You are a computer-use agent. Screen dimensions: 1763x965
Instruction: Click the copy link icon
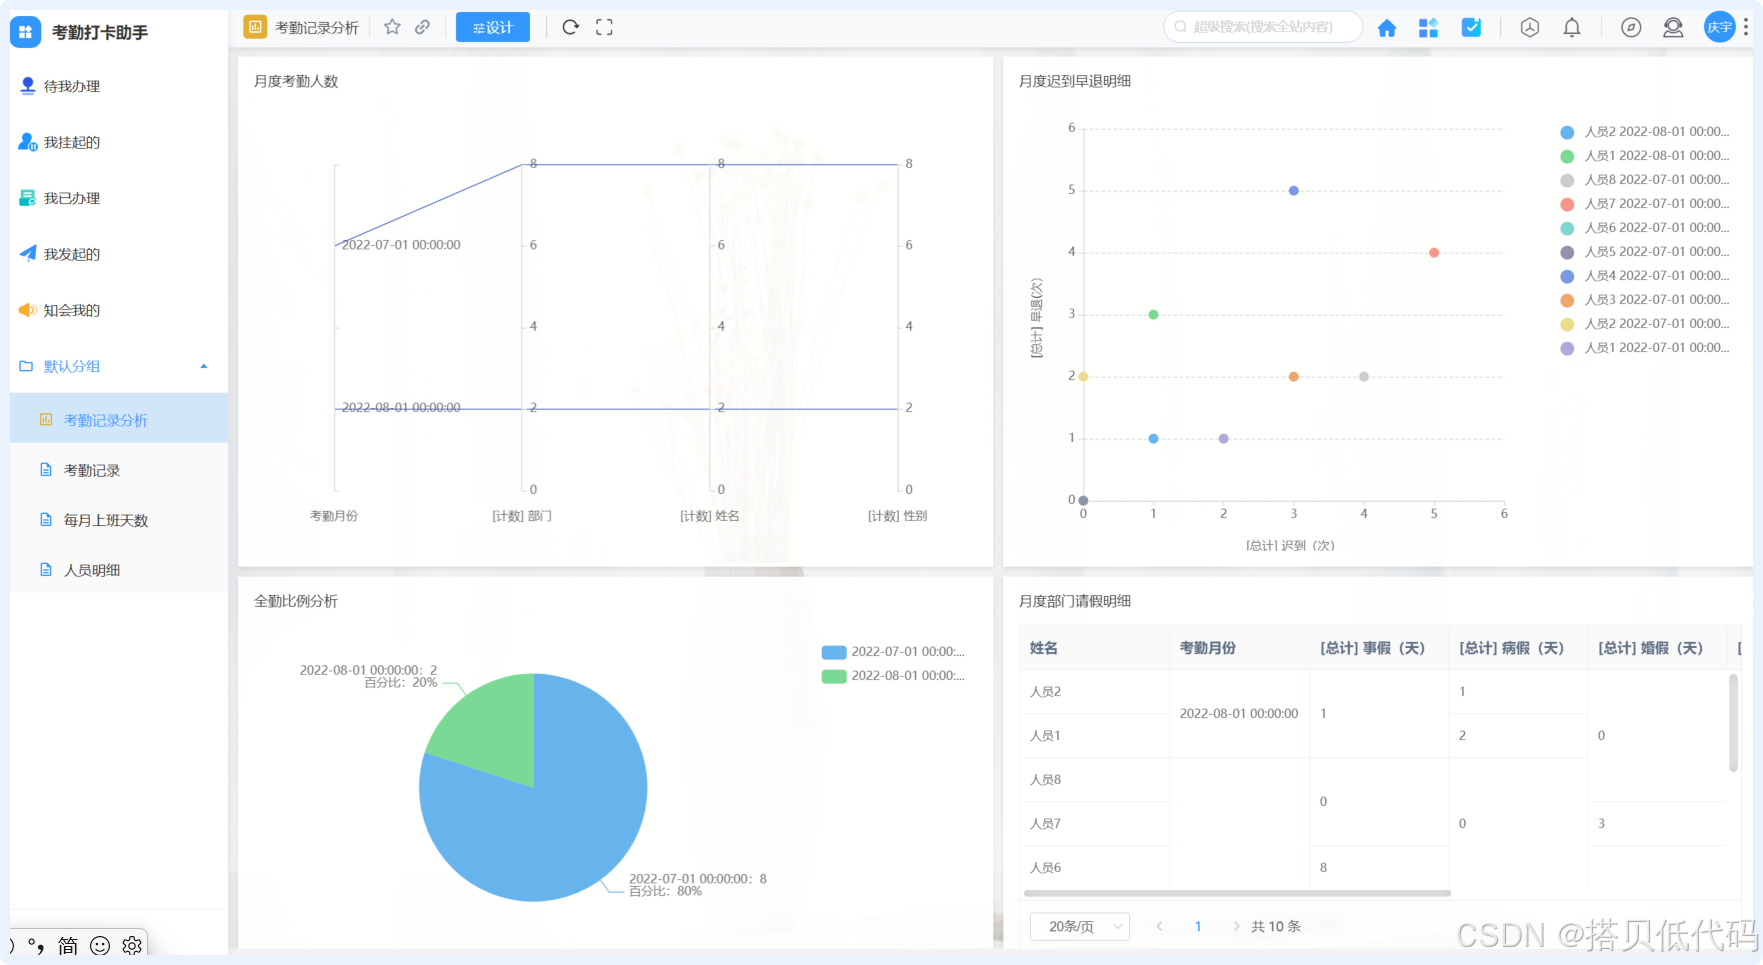click(423, 27)
